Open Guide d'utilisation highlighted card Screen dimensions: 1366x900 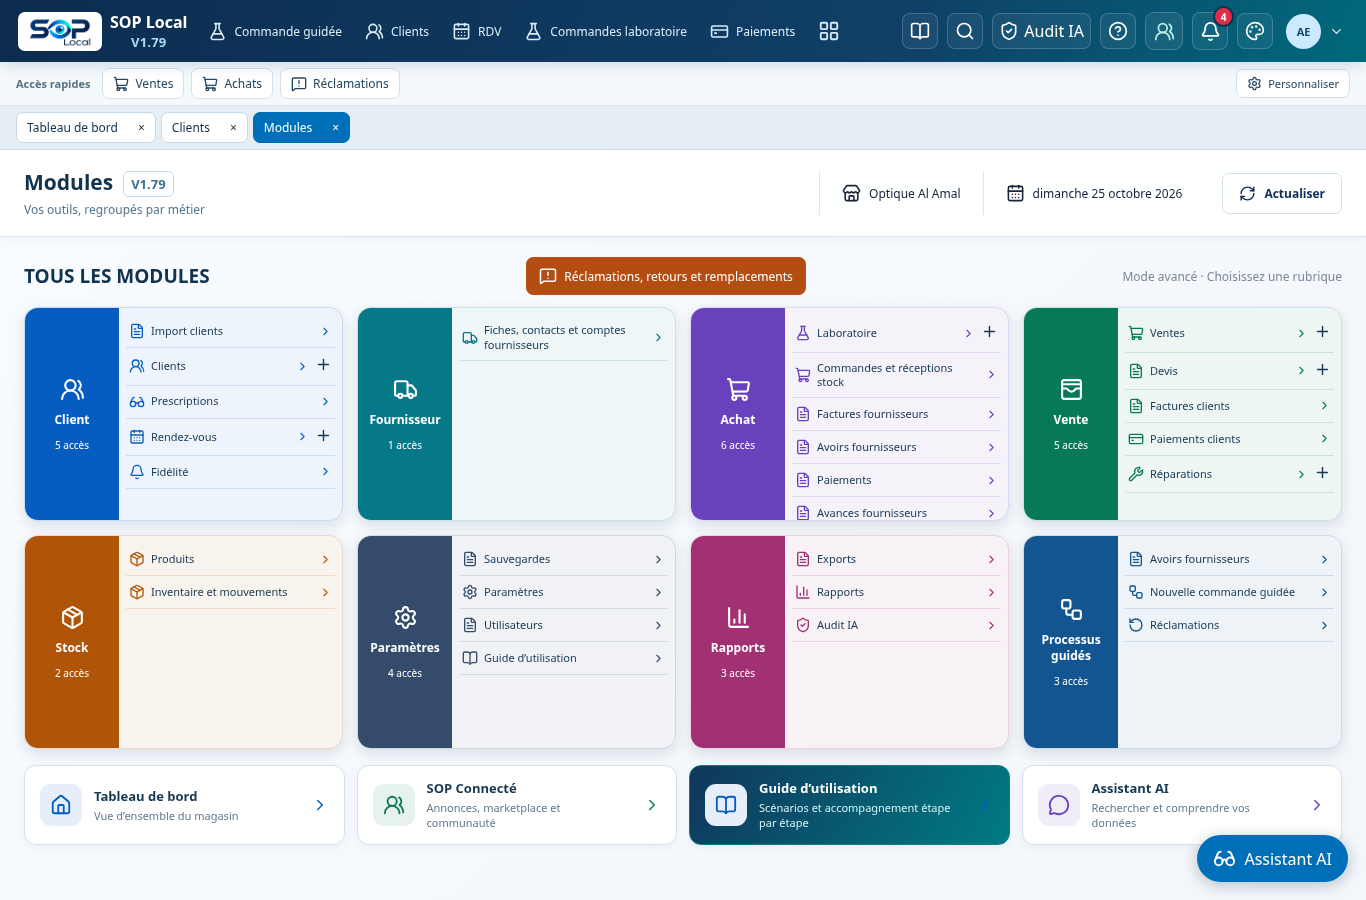click(x=850, y=805)
